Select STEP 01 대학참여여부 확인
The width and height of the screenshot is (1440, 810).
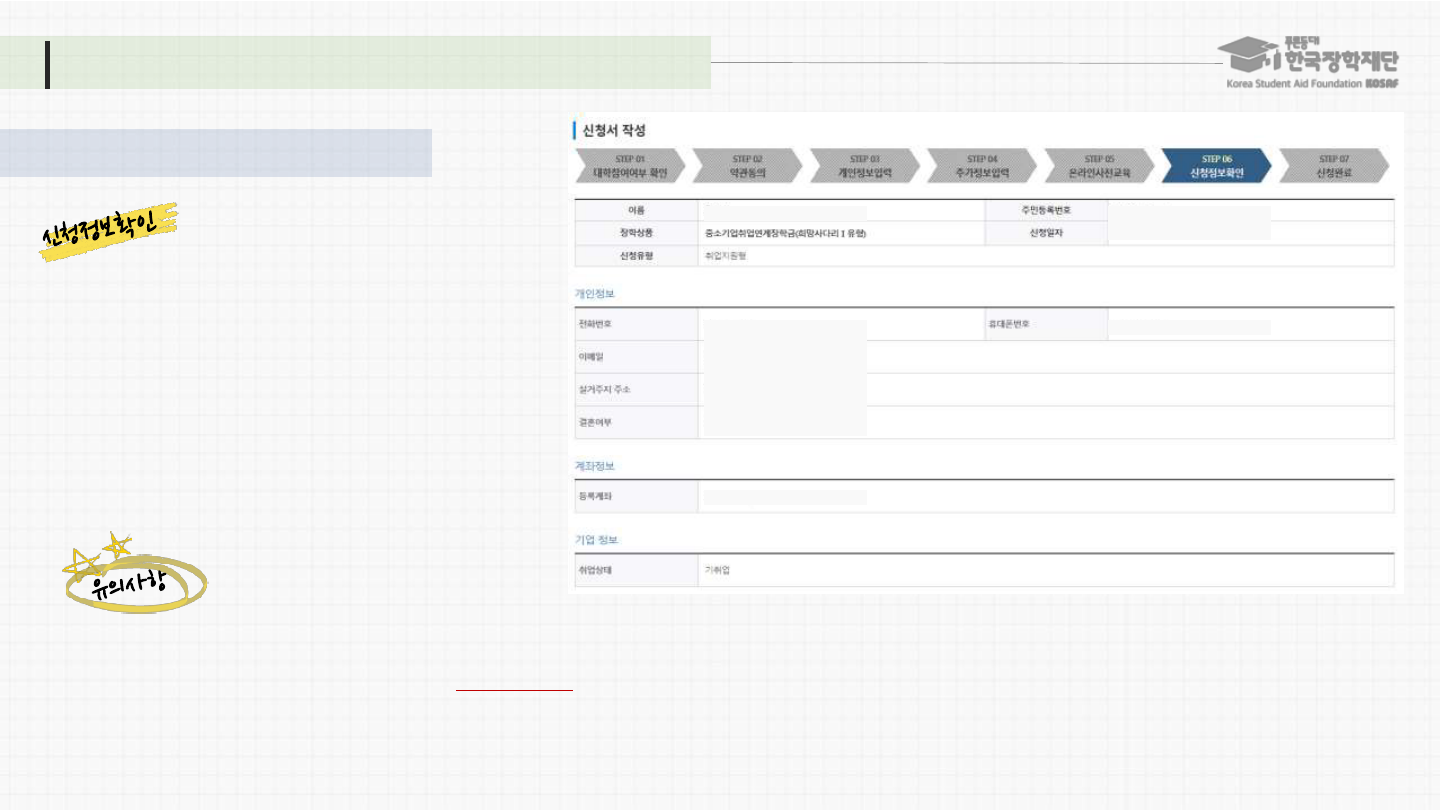point(628,166)
